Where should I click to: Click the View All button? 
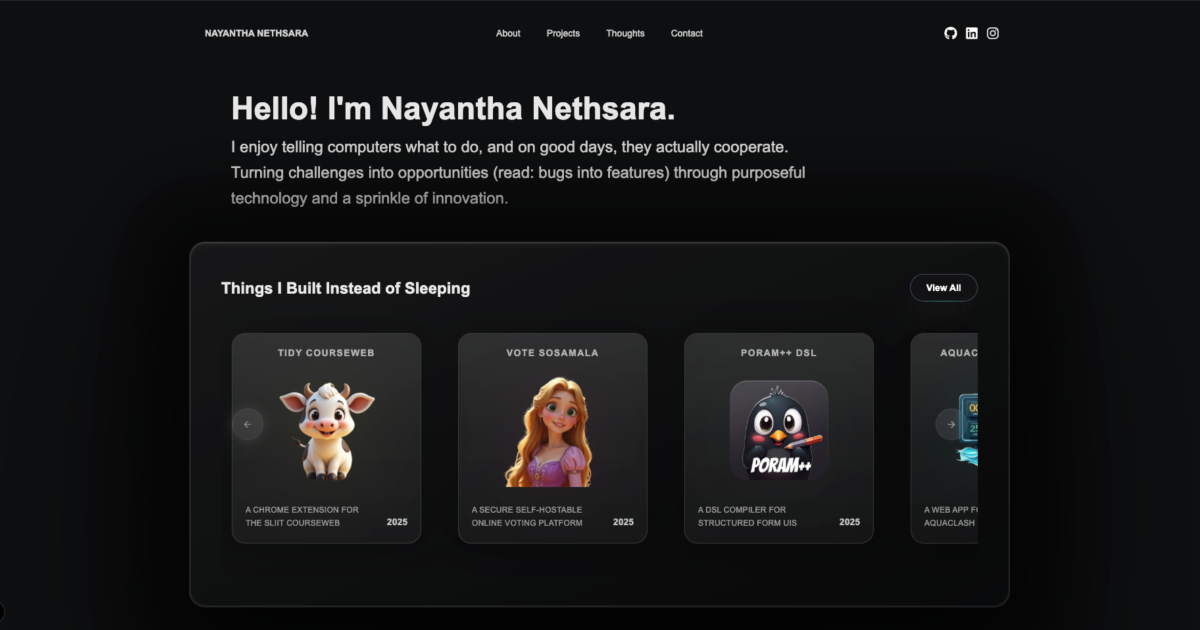[x=943, y=287]
